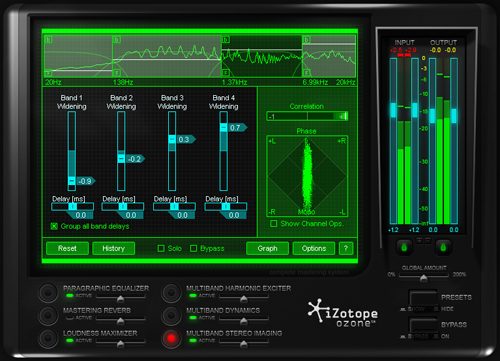
Task: Click the input gain link lock icon
Action: click(x=404, y=247)
